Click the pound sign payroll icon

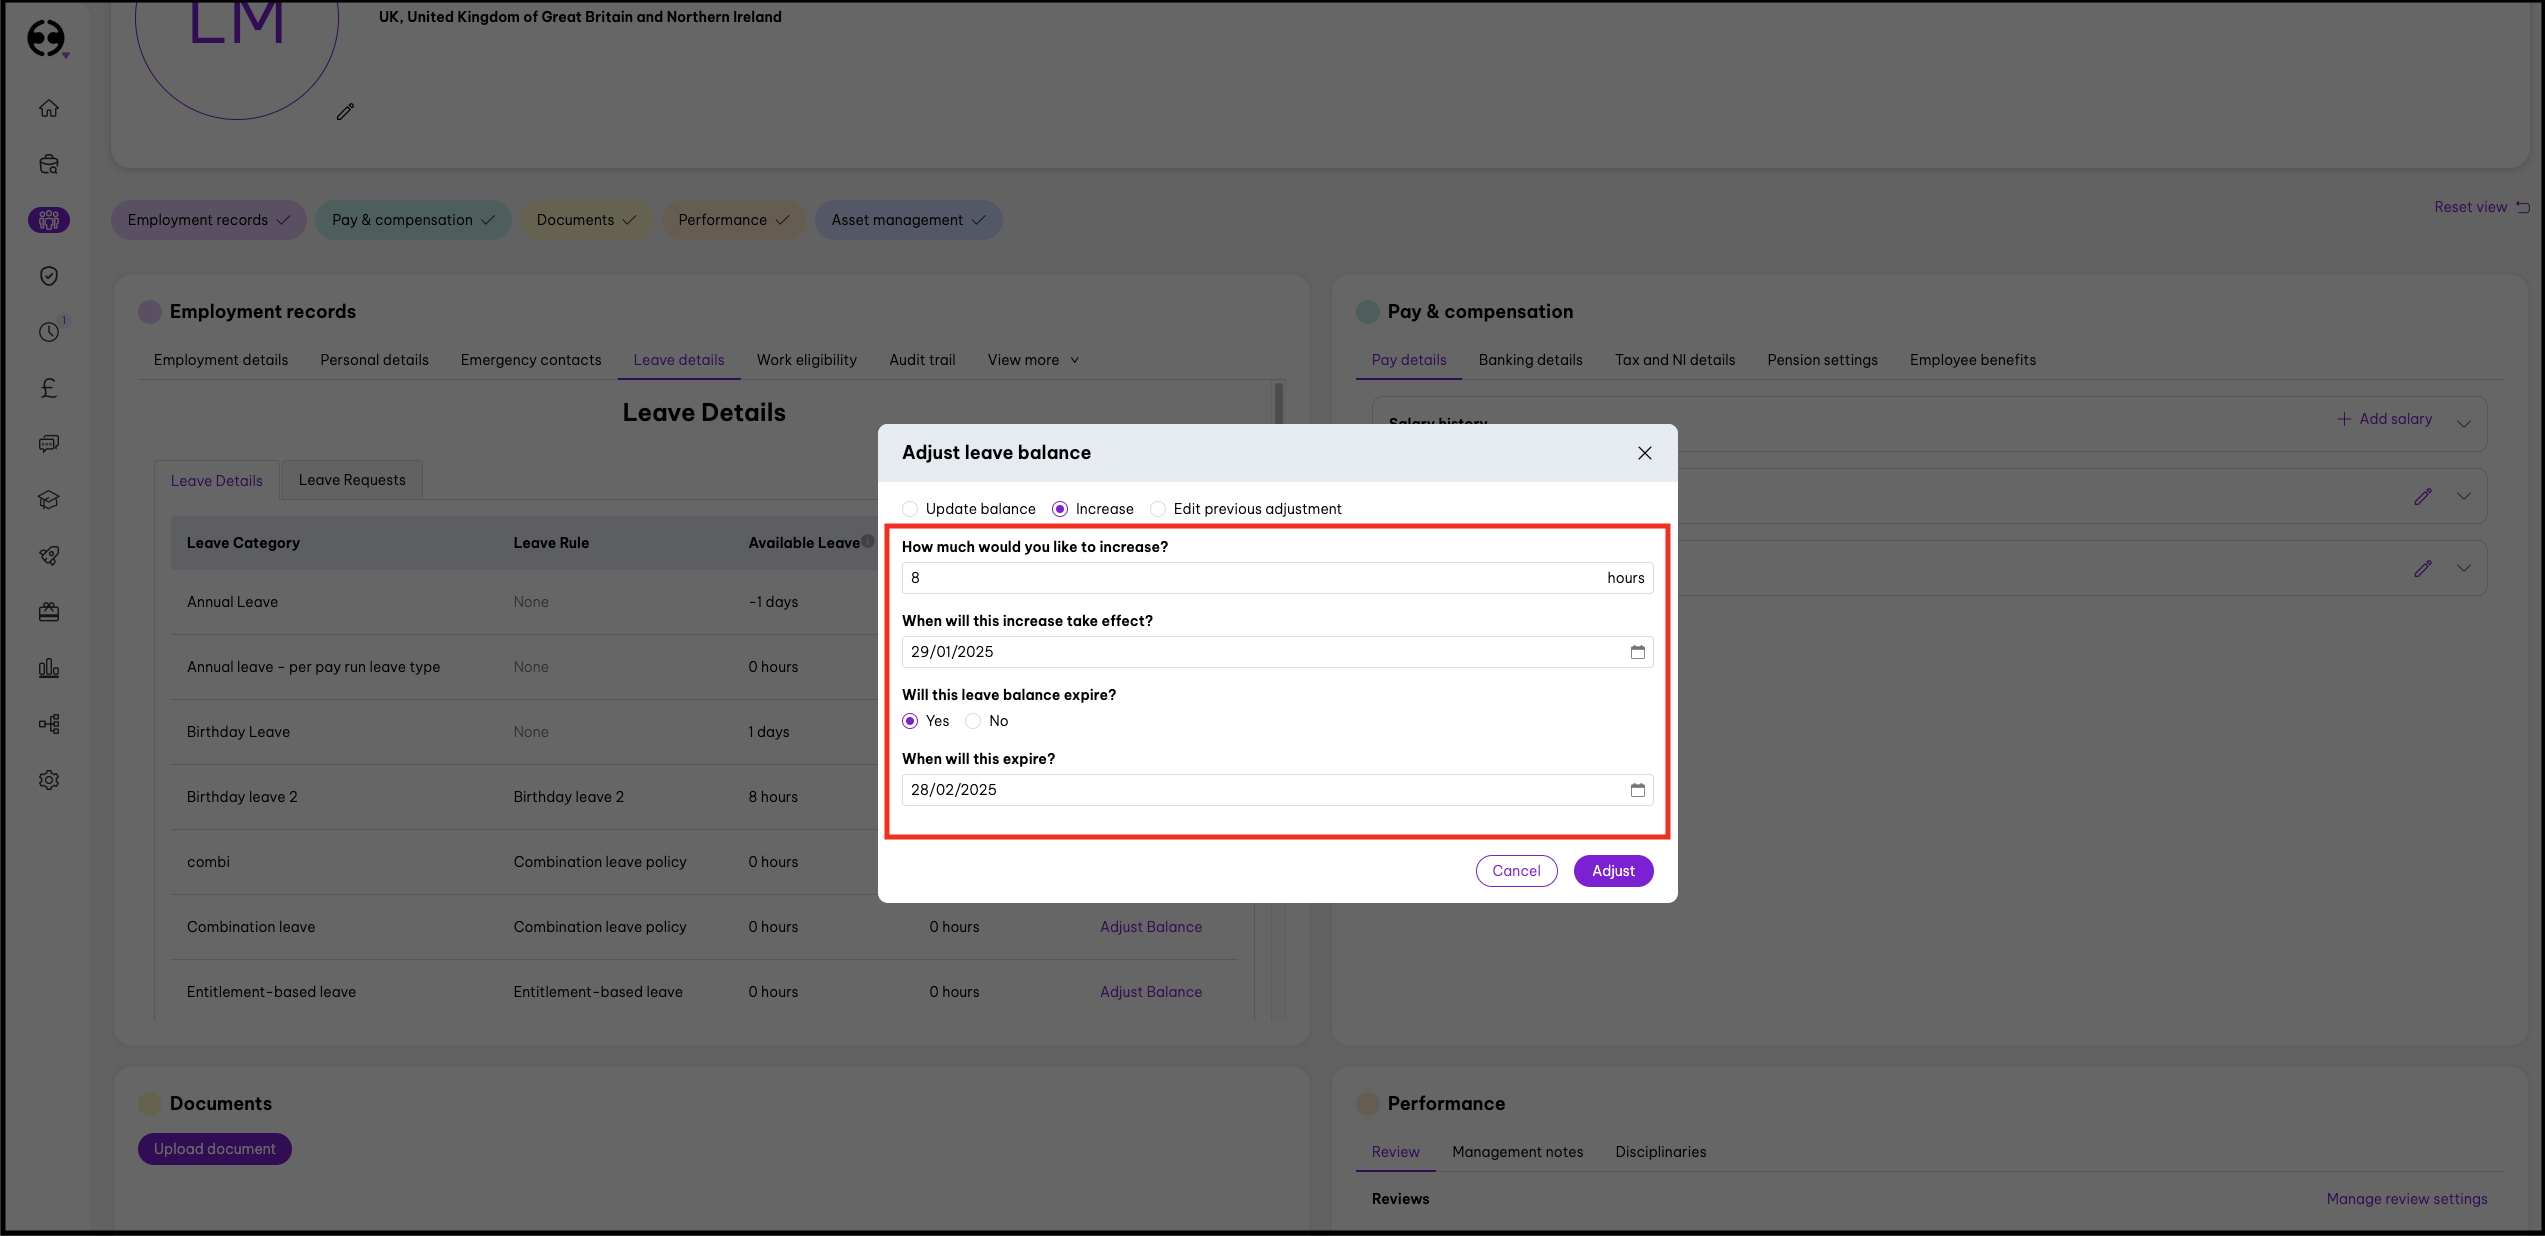pyautogui.click(x=48, y=388)
